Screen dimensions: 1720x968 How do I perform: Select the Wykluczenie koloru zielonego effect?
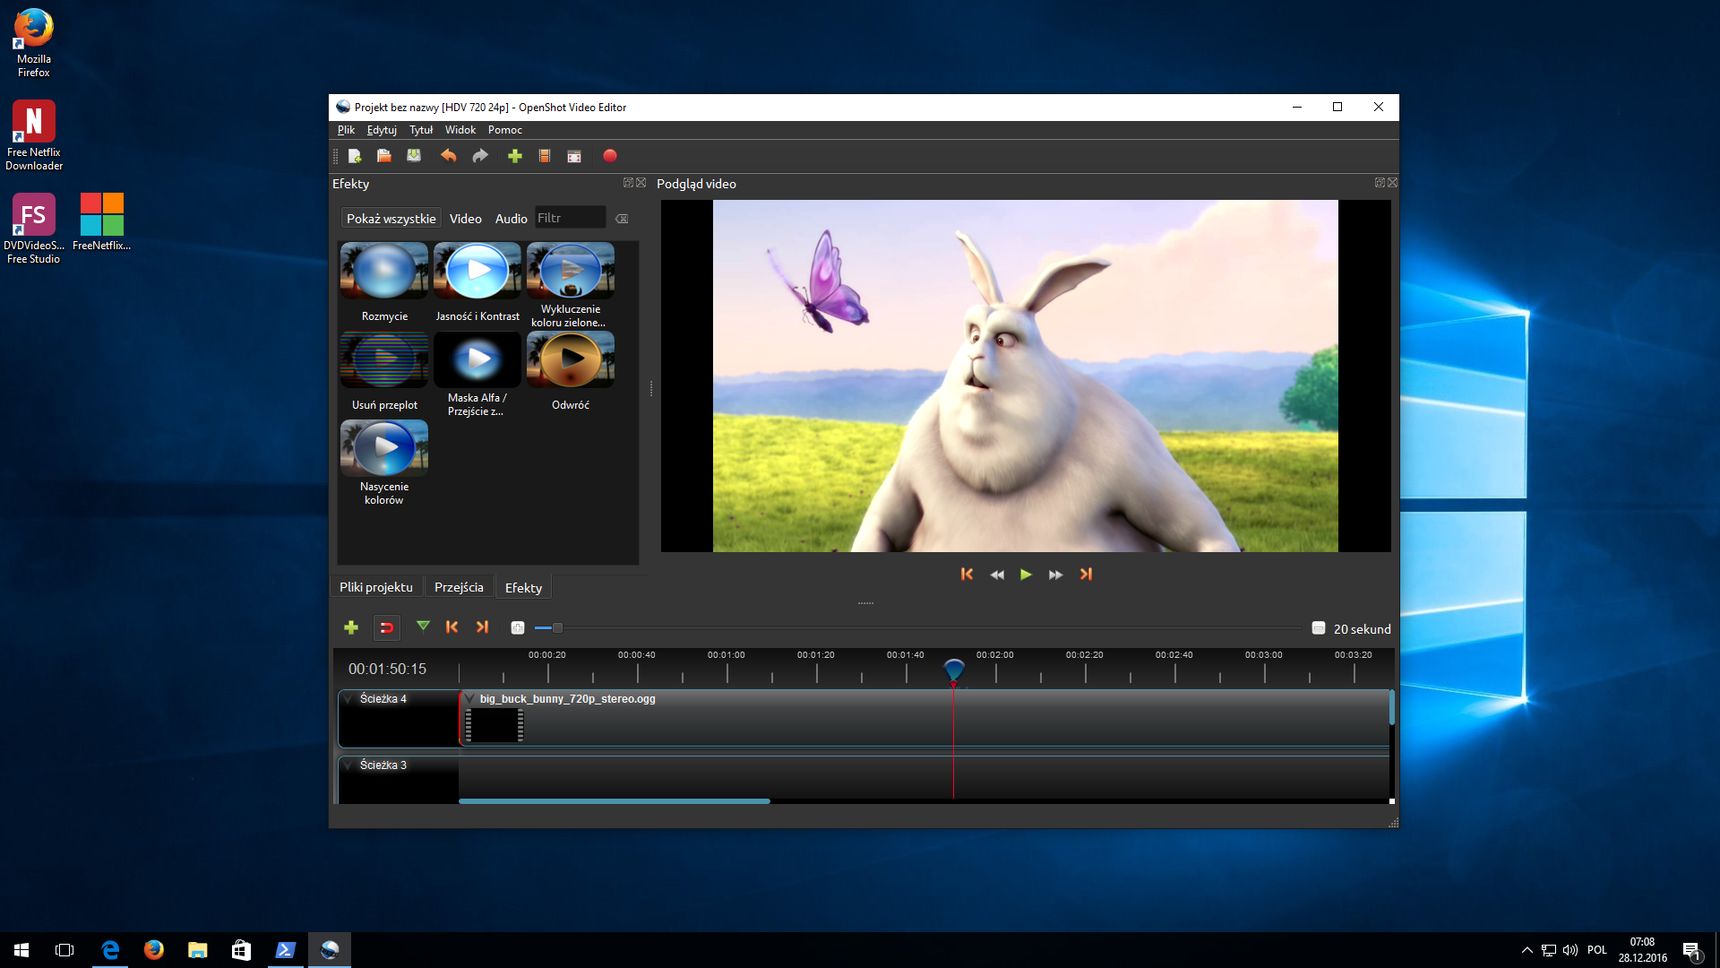pos(570,285)
